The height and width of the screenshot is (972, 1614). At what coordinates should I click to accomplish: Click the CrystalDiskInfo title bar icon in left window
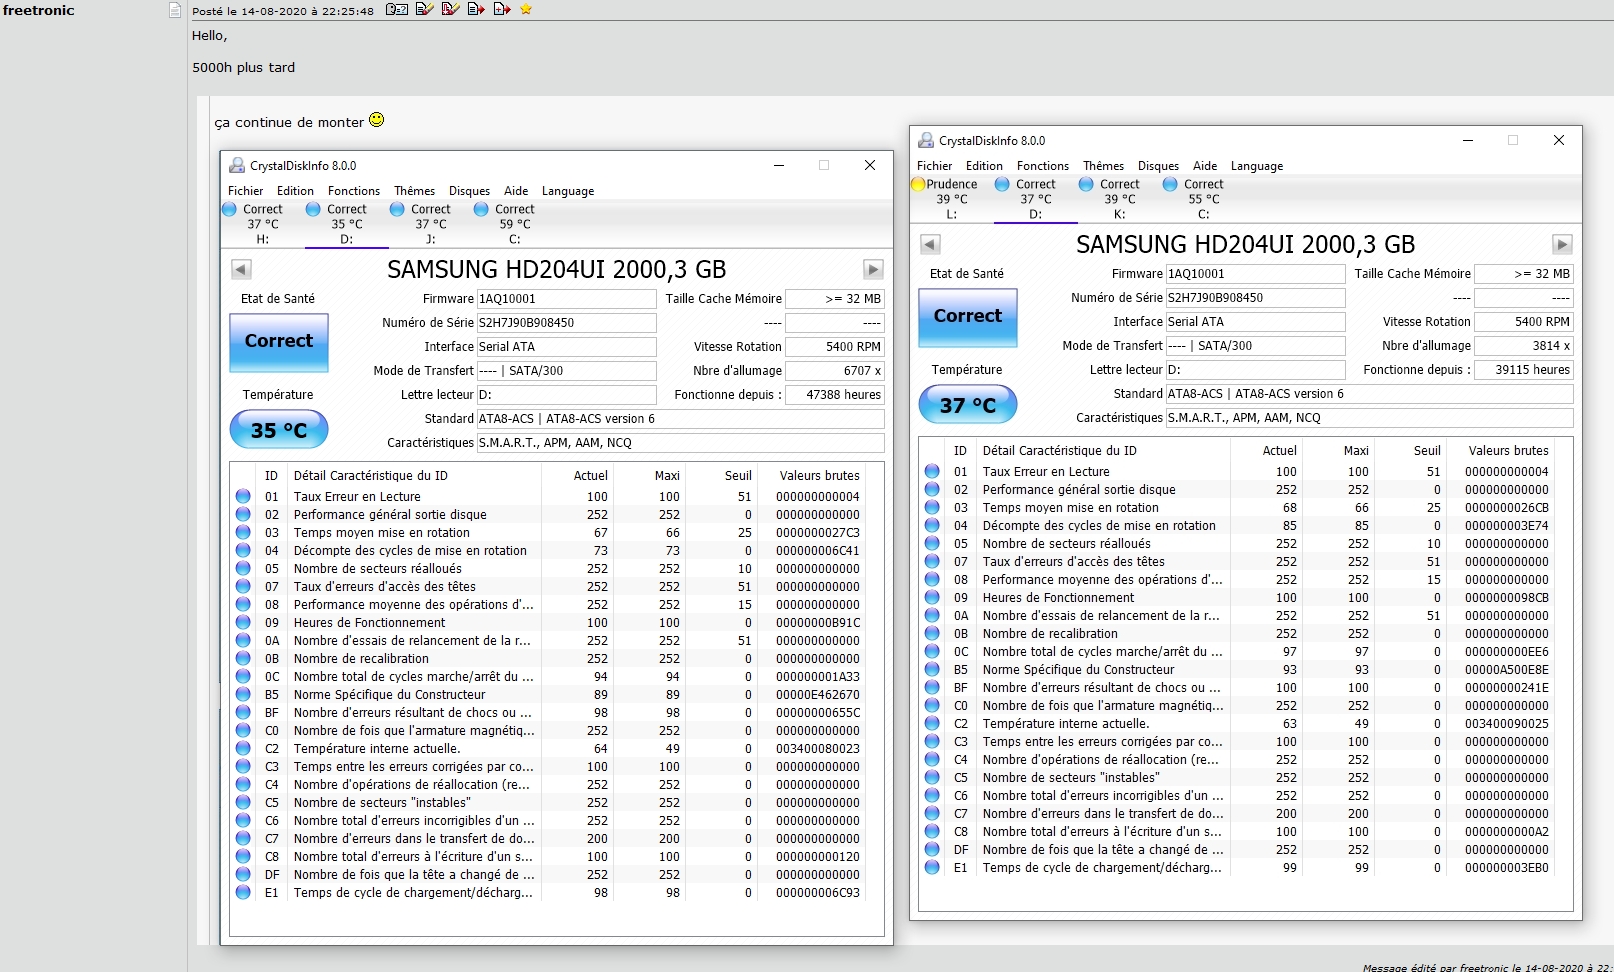click(x=237, y=165)
